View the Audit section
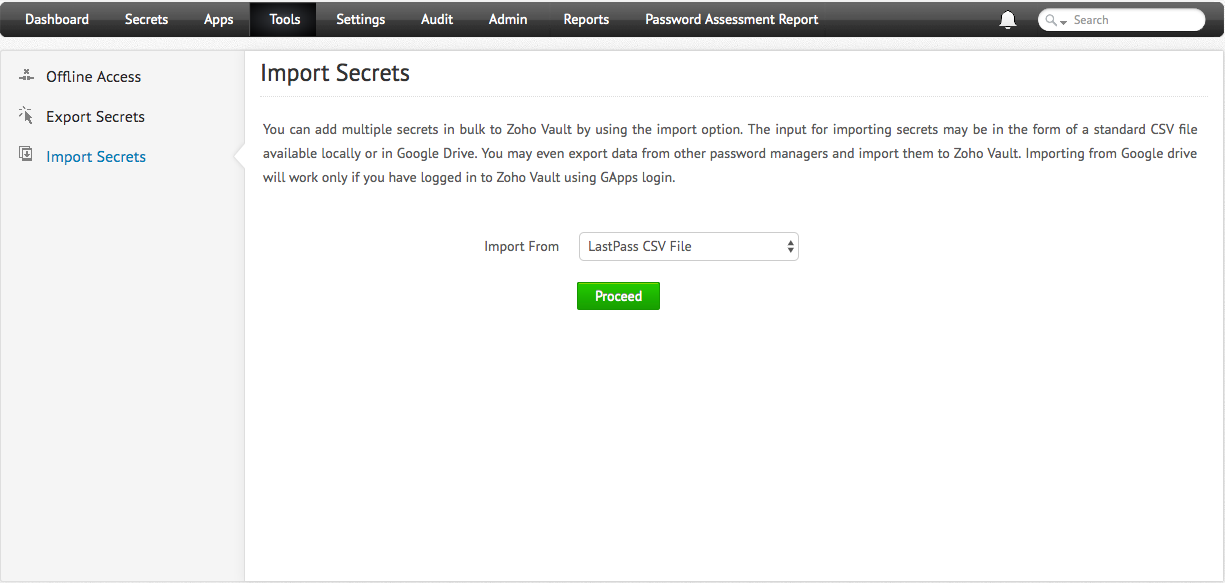 point(437,19)
